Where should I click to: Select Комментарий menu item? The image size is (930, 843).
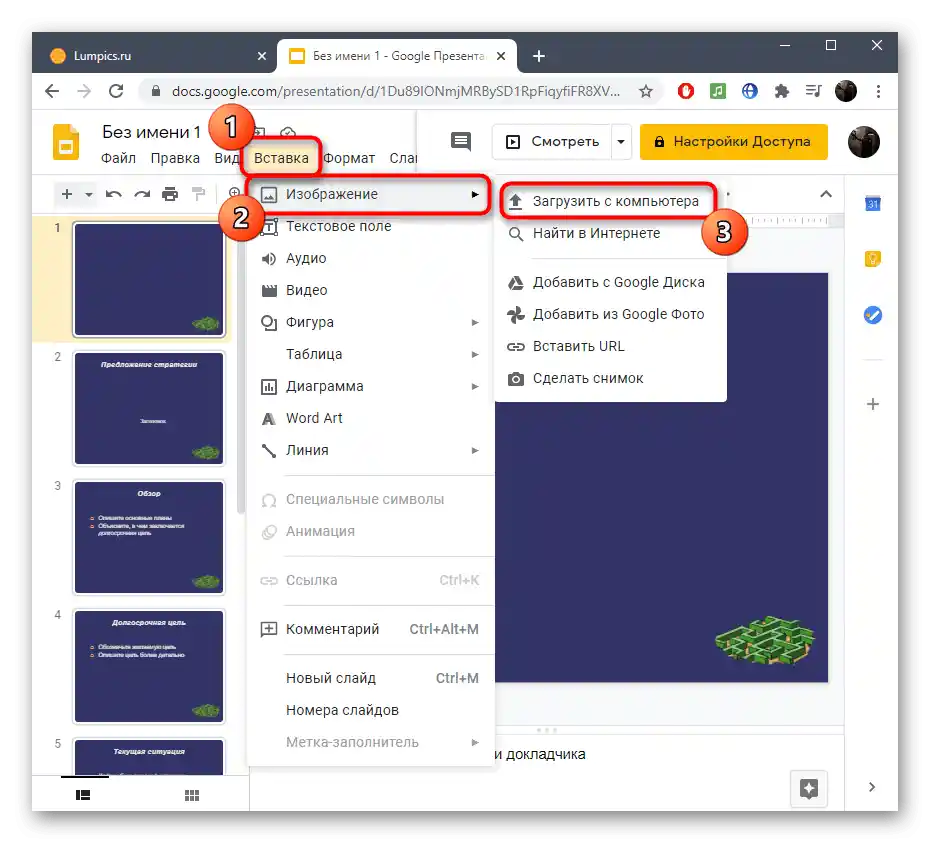coord(370,629)
